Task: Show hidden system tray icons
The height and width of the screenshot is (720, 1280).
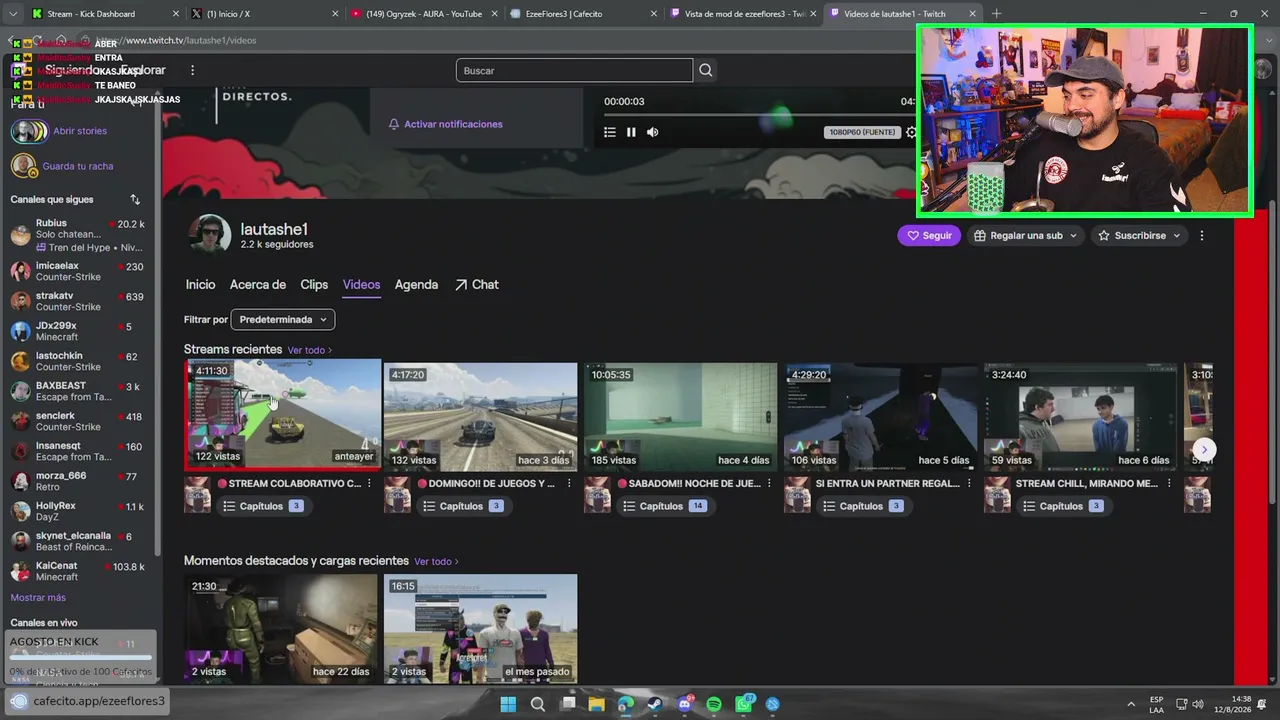Action: tap(1131, 704)
